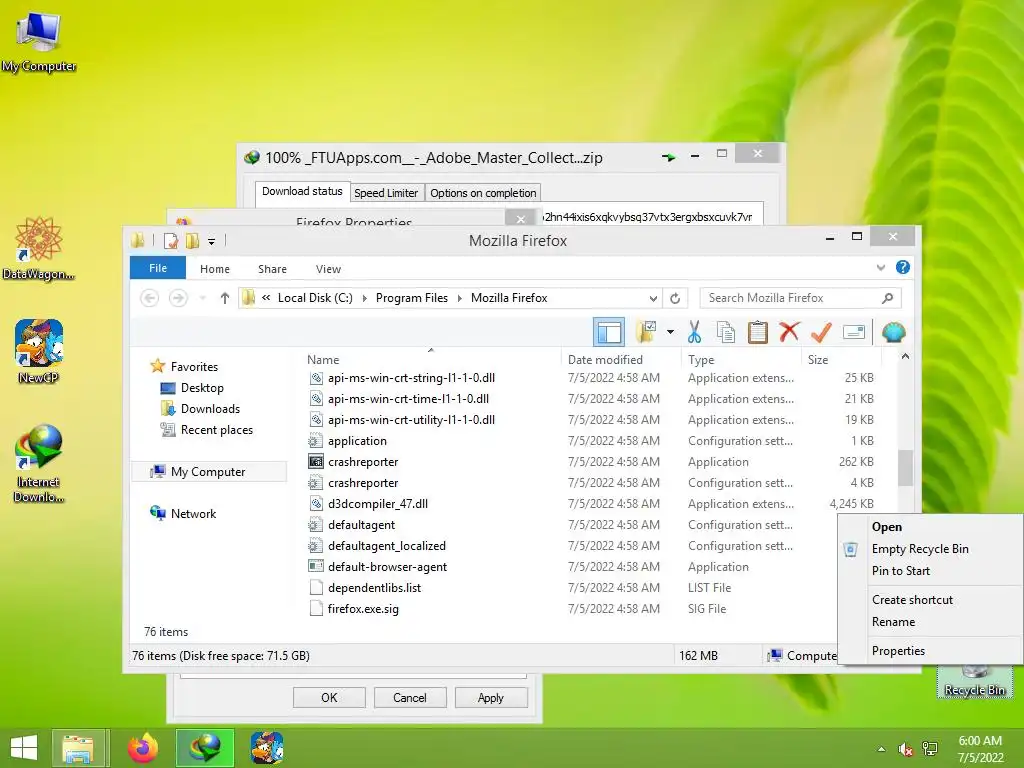This screenshot has width=1024, height=768.
Task: Choose Properties in context menu
Action: click(x=899, y=651)
